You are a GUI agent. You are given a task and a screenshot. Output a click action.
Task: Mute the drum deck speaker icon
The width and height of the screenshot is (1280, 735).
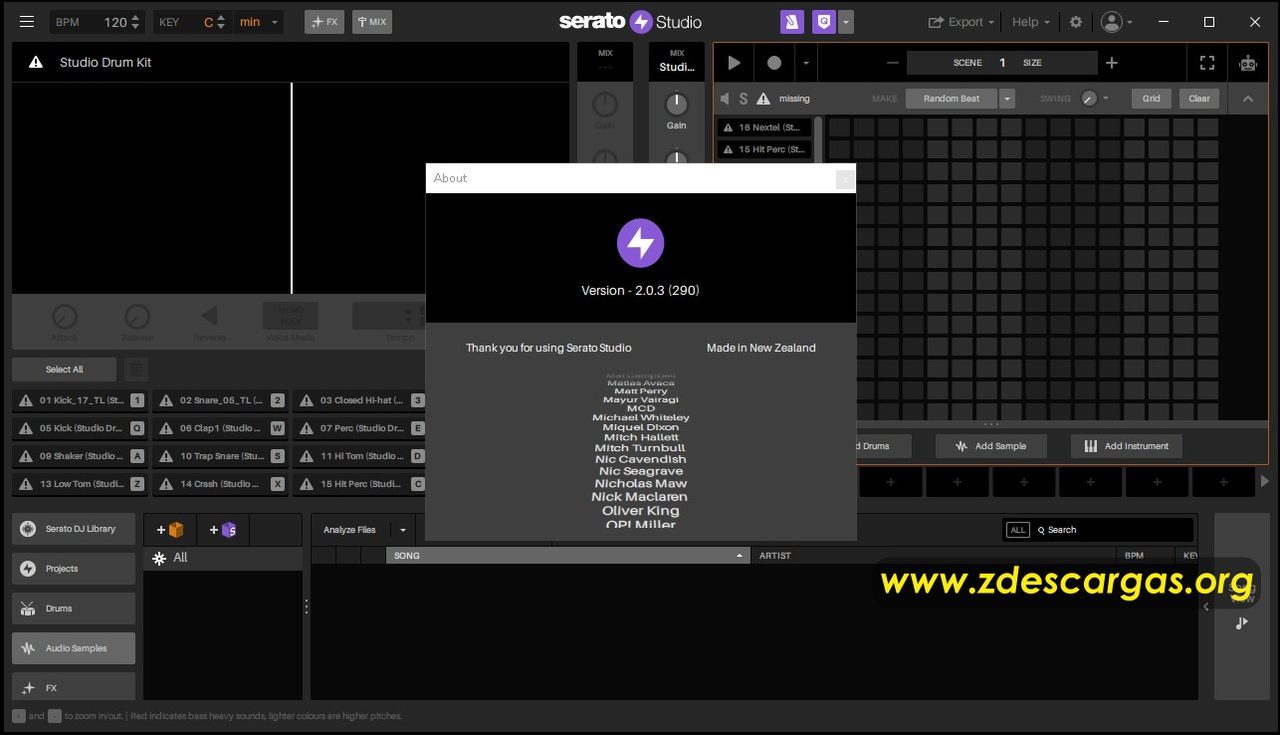click(726, 98)
